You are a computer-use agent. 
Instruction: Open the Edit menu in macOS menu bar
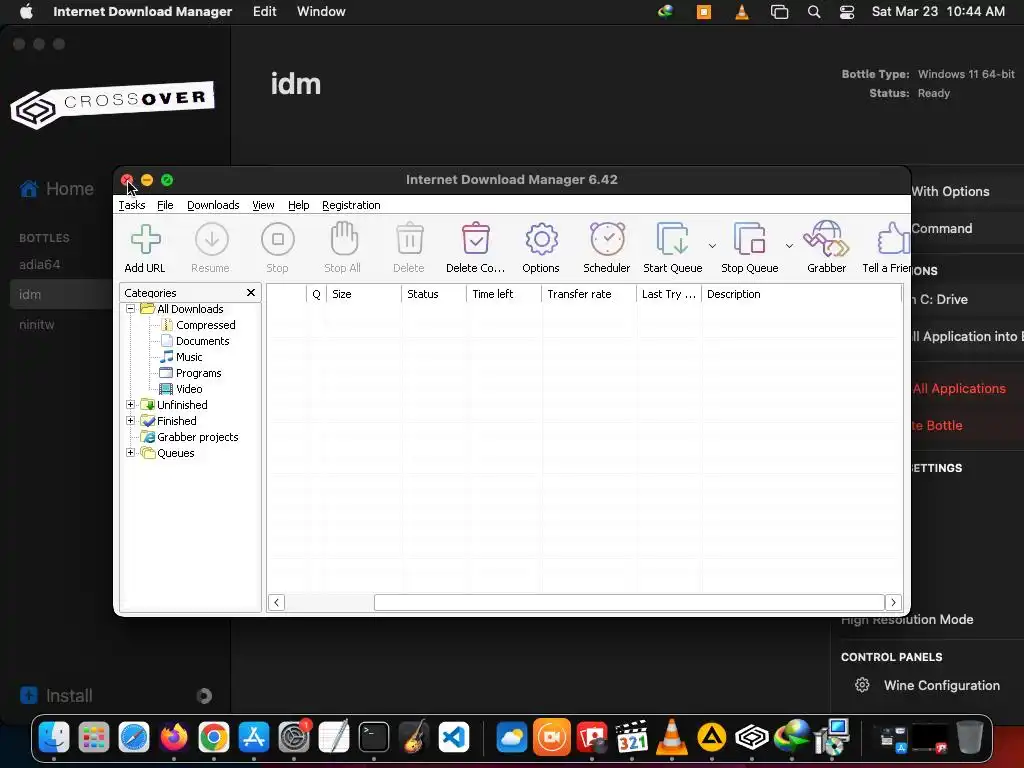click(x=264, y=12)
